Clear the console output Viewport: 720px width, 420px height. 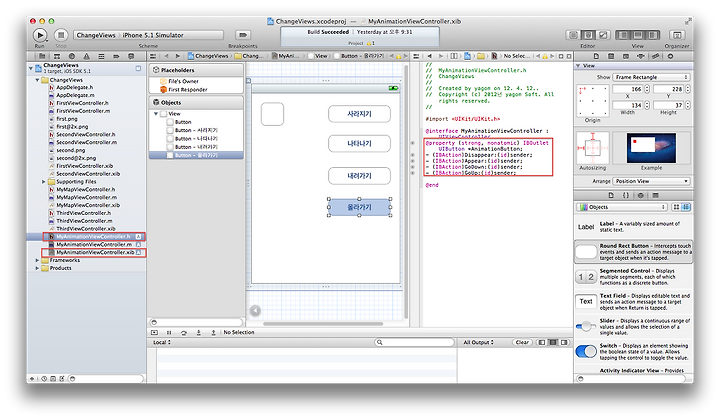522,342
